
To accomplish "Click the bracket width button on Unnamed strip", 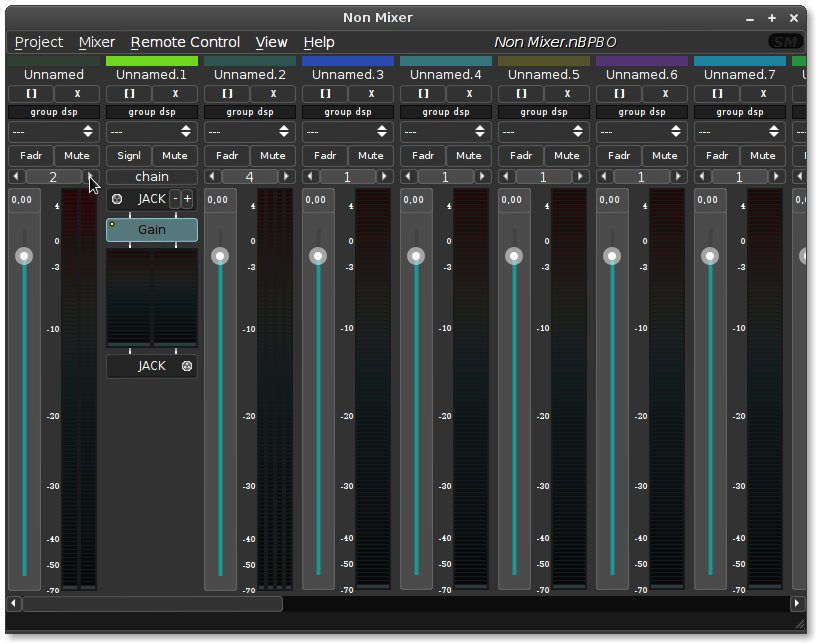I will pyautogui.click(x=31, y=93).
